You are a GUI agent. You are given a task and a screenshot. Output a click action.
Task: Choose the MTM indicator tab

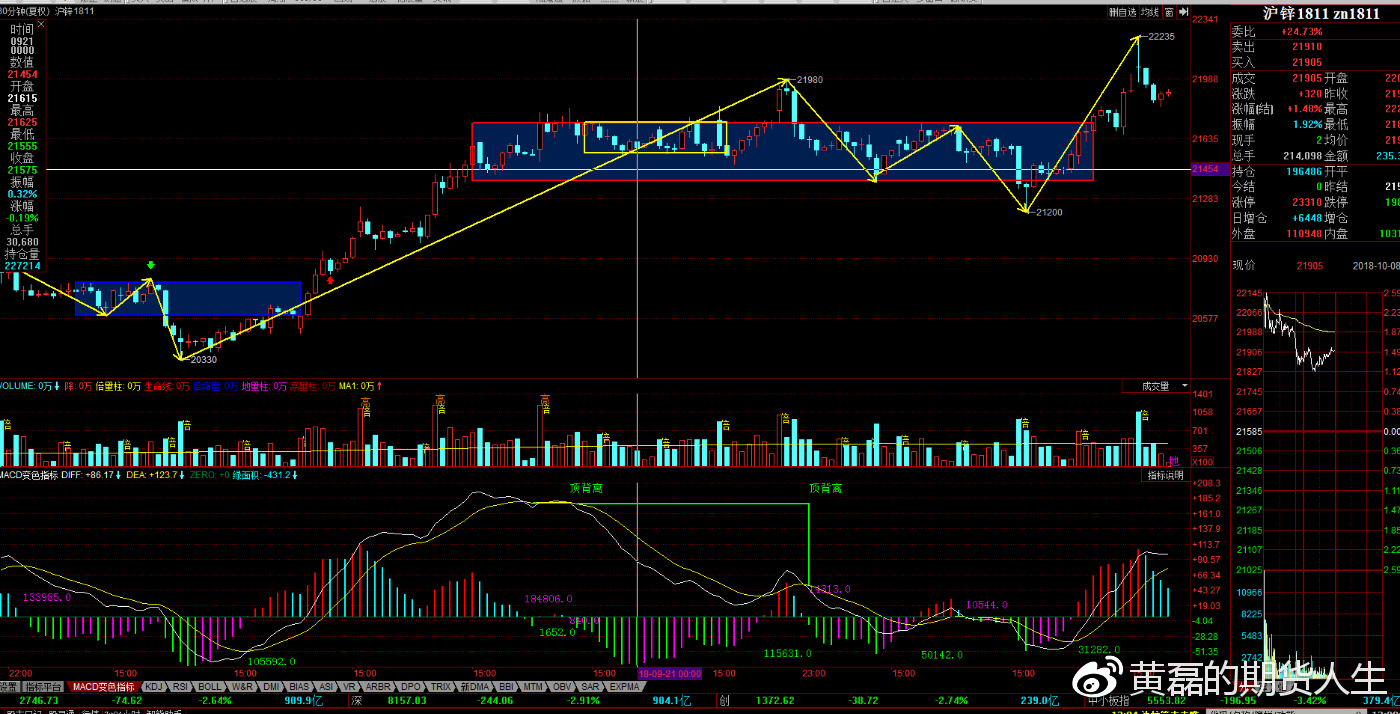coord(534,687)
